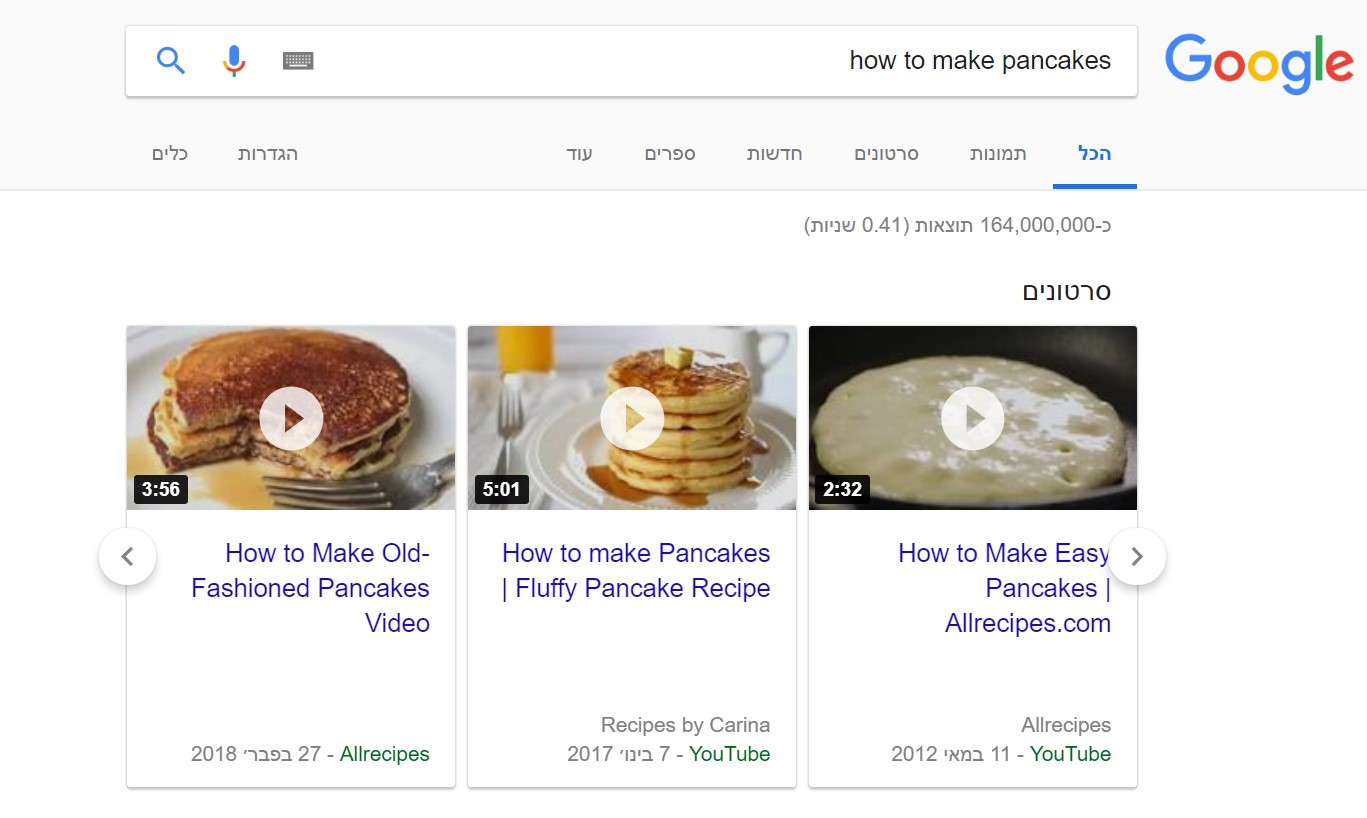1367x818 pixels.
Task: Switch to the תמונות (Images) tab
Action: [x=998, y=154]
